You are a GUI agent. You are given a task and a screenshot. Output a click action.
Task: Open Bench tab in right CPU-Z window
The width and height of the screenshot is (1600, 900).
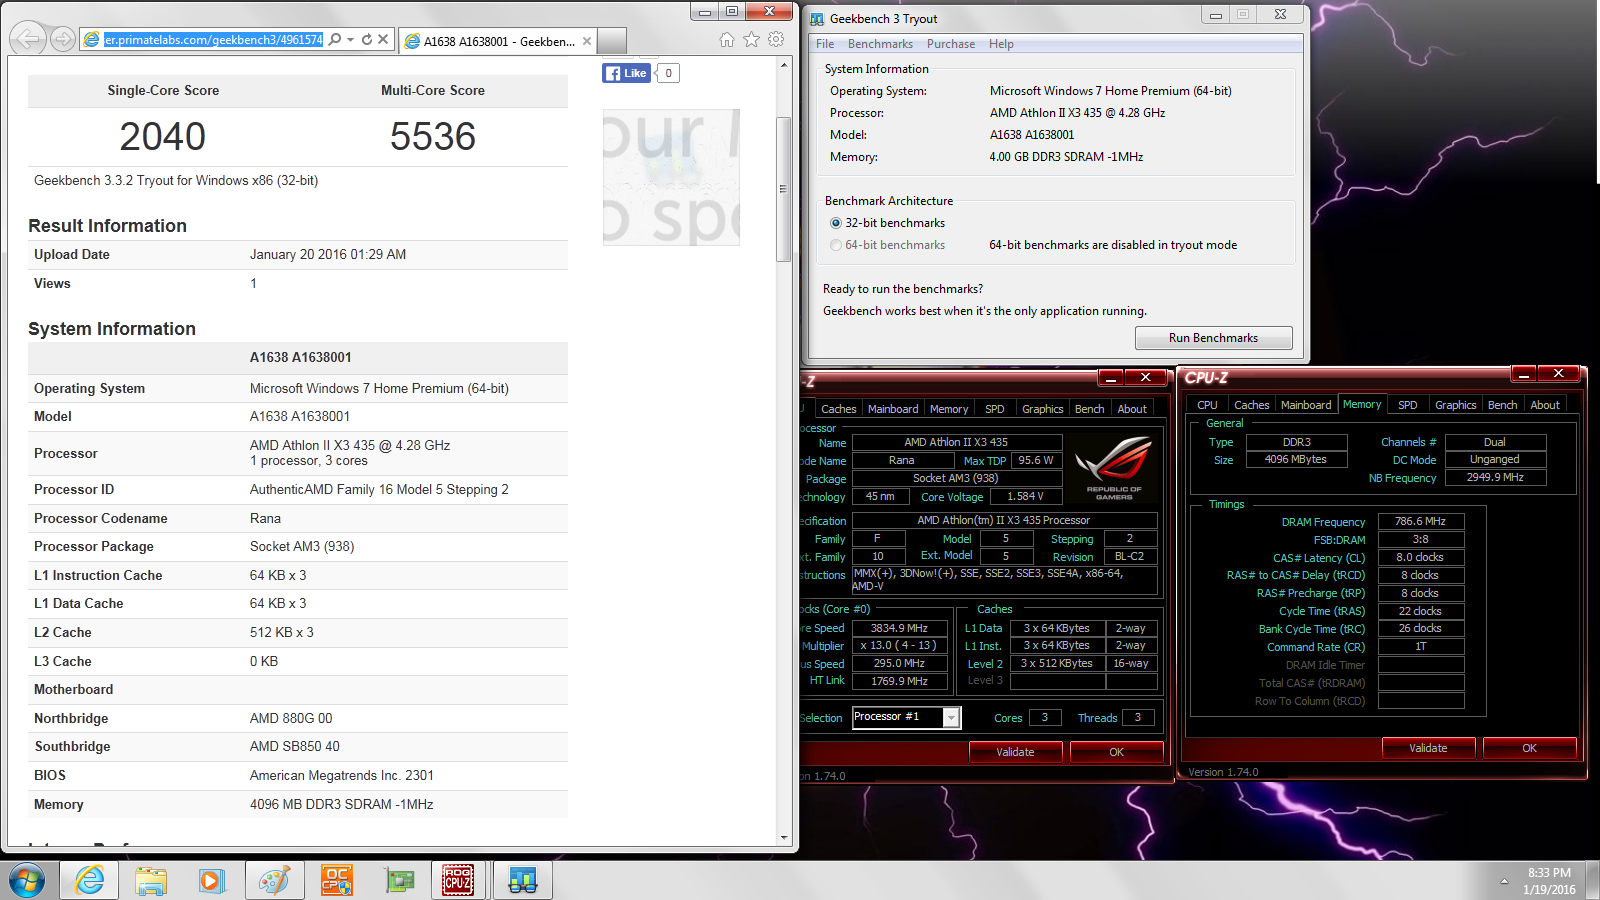coord(1502,405)
